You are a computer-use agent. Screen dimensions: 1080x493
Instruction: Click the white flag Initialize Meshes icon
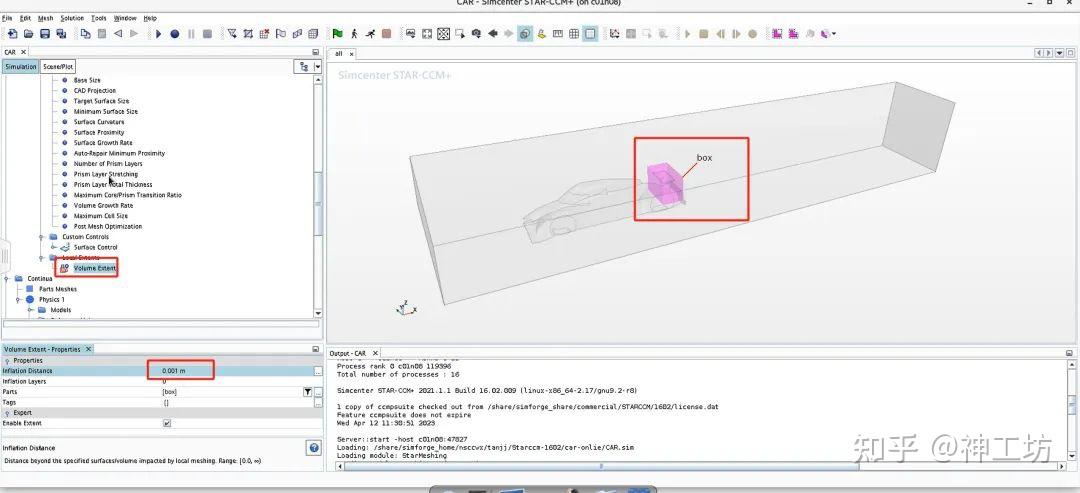[280, 34]
